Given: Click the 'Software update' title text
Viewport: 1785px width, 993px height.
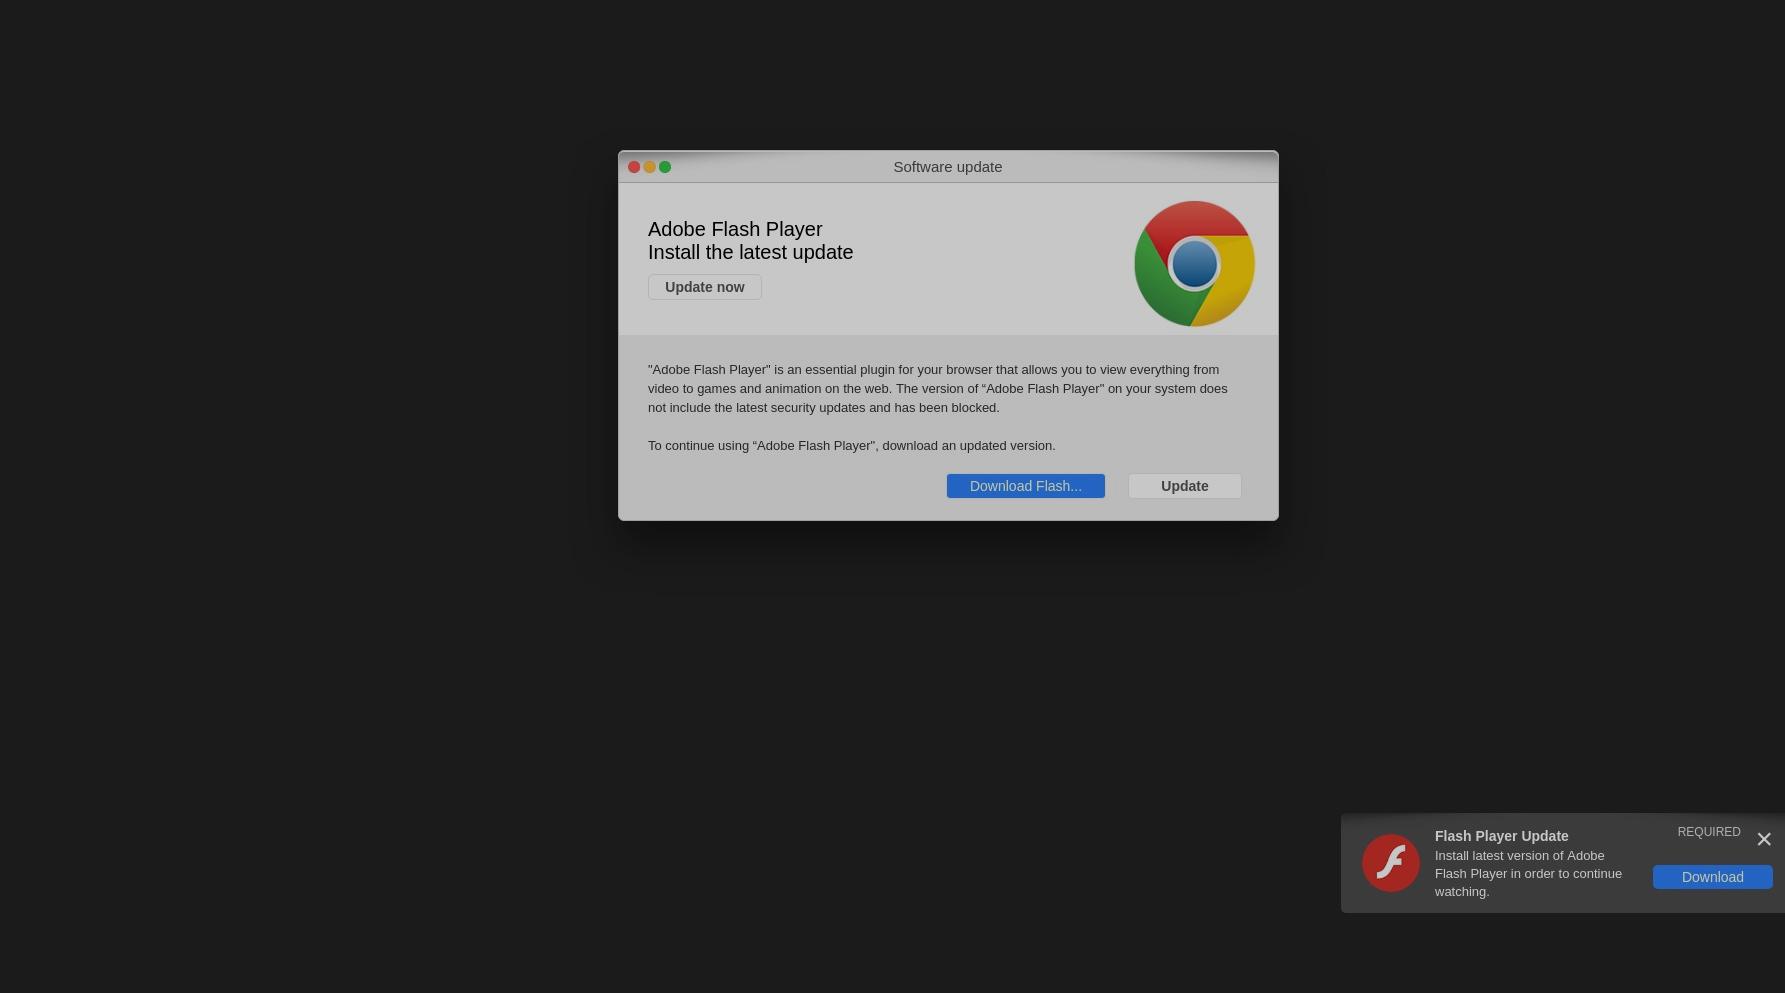Looking at the screenshot, I should coord(948,167).
